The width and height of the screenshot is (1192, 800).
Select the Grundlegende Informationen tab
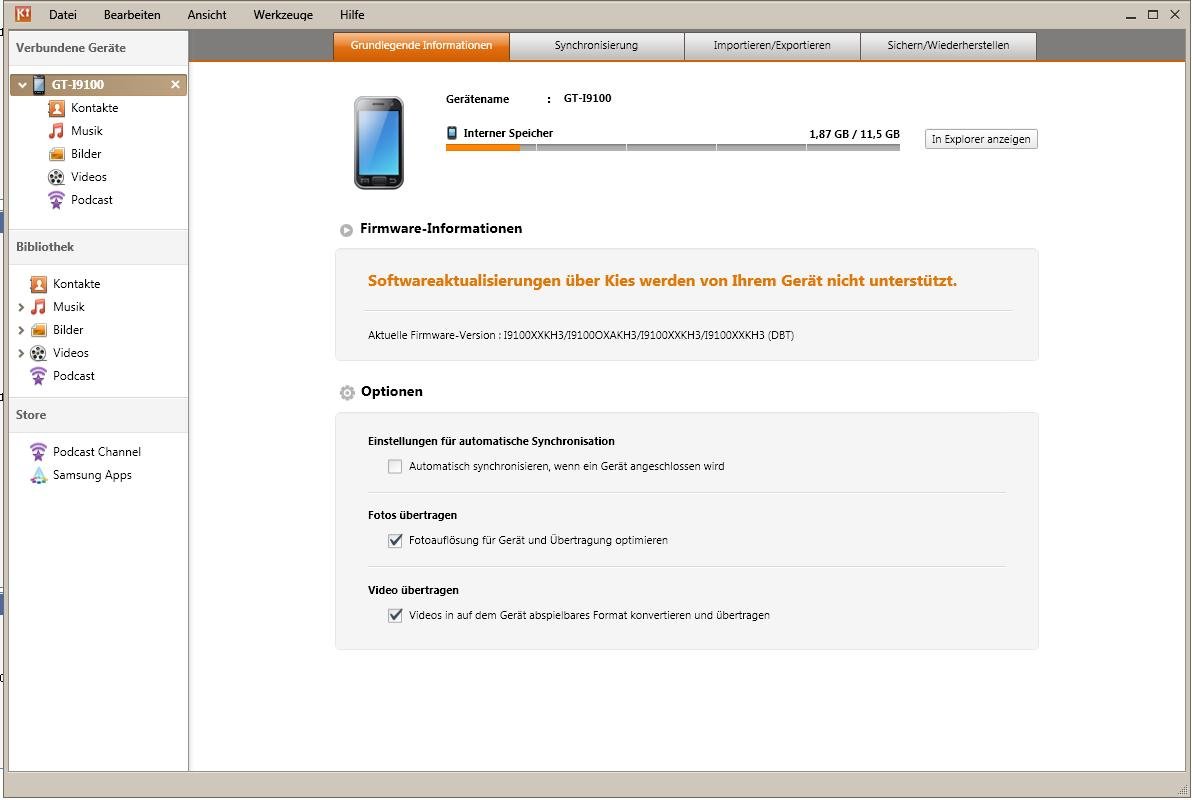421,46
